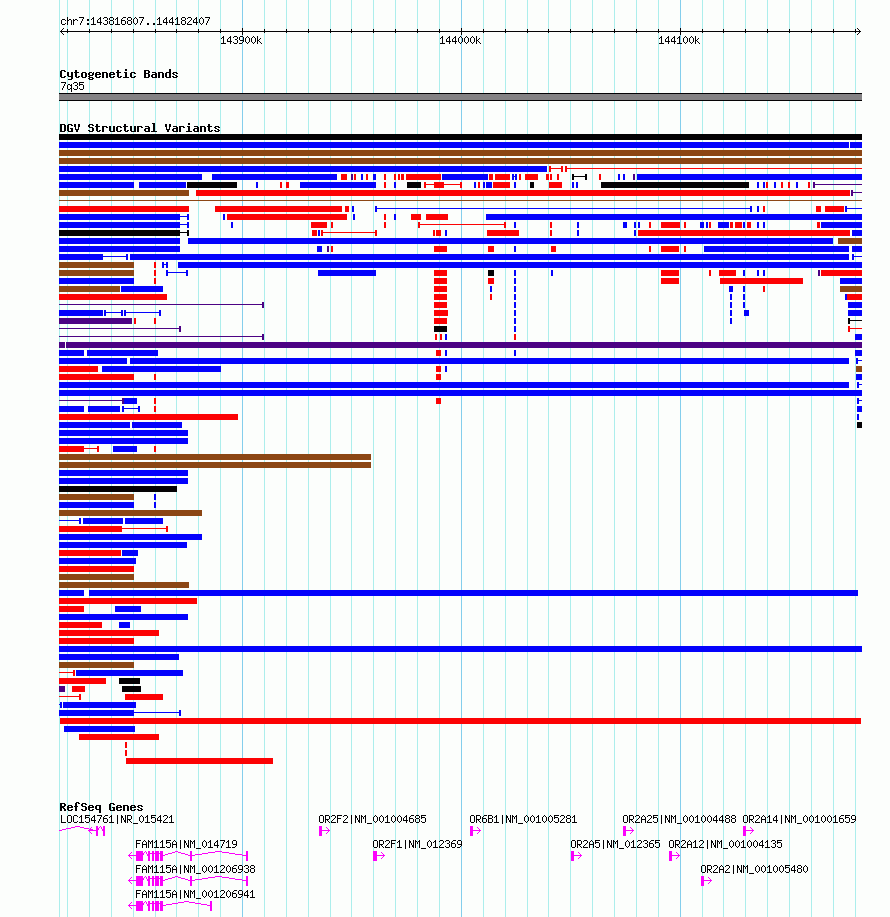Image resolution: width=890 pixels, height=917 pixels.
Task: Select the long red variant bar near the bottom
Action: (x=460, y=721)
